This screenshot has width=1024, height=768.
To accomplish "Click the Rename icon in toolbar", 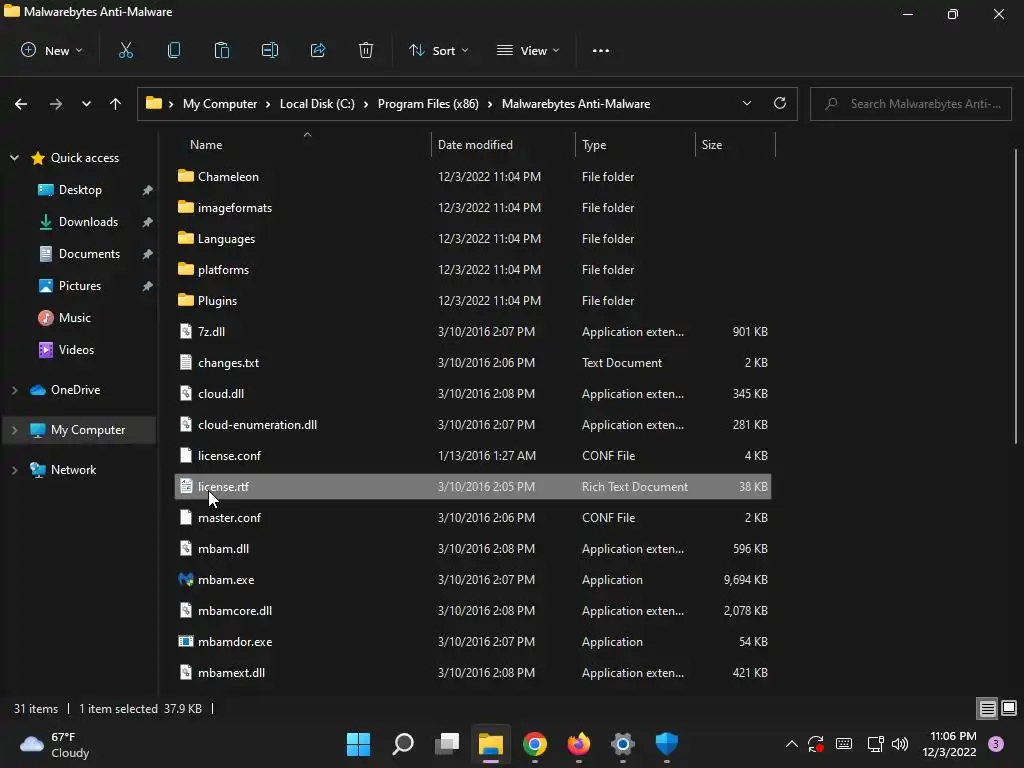I will tap(270, 50).
